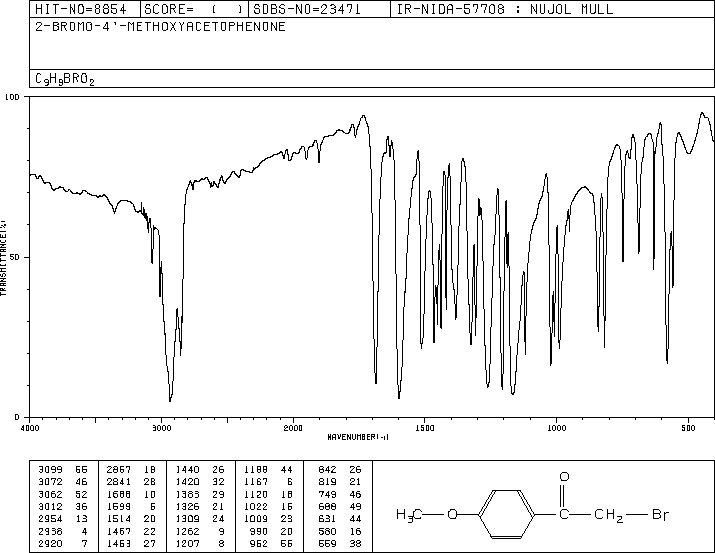Click the WAVENUMBER axis title

pos(358,437)
